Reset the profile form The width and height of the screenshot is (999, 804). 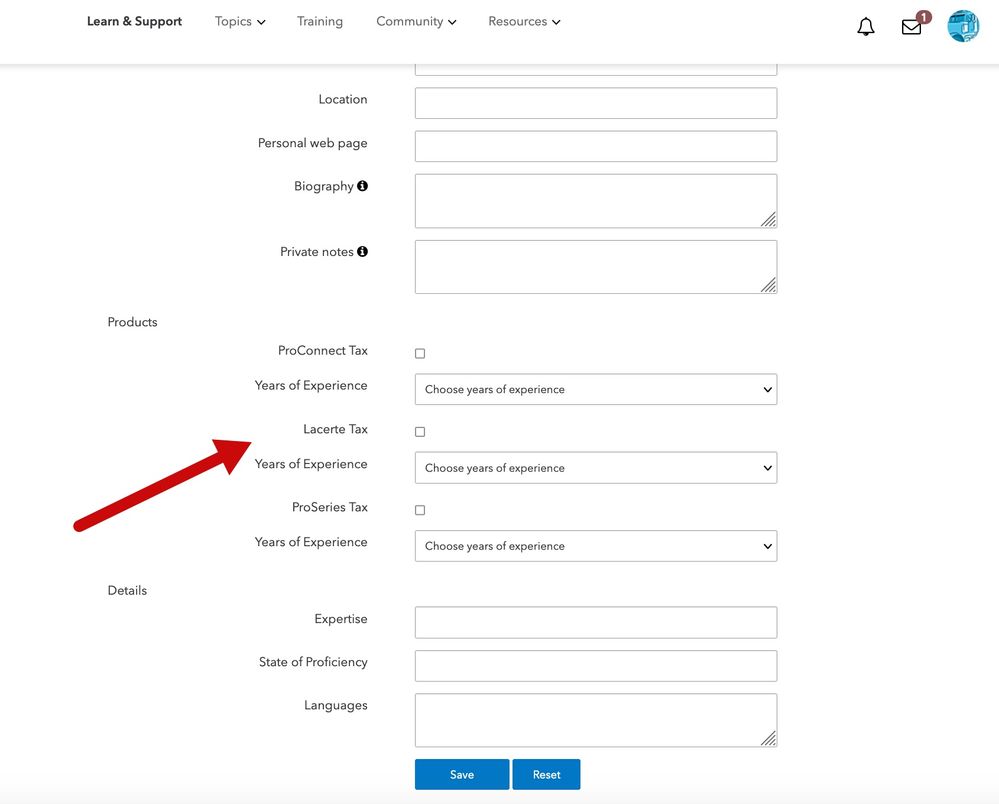[547, 775]
